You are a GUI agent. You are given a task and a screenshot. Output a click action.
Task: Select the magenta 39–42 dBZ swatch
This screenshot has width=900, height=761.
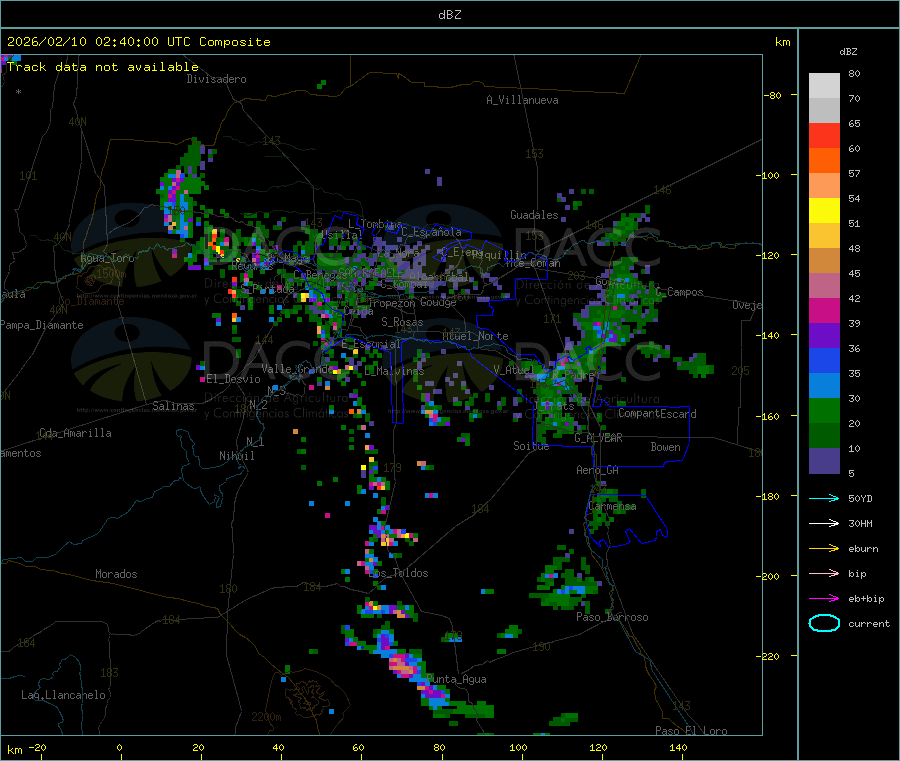pos(824,310)
